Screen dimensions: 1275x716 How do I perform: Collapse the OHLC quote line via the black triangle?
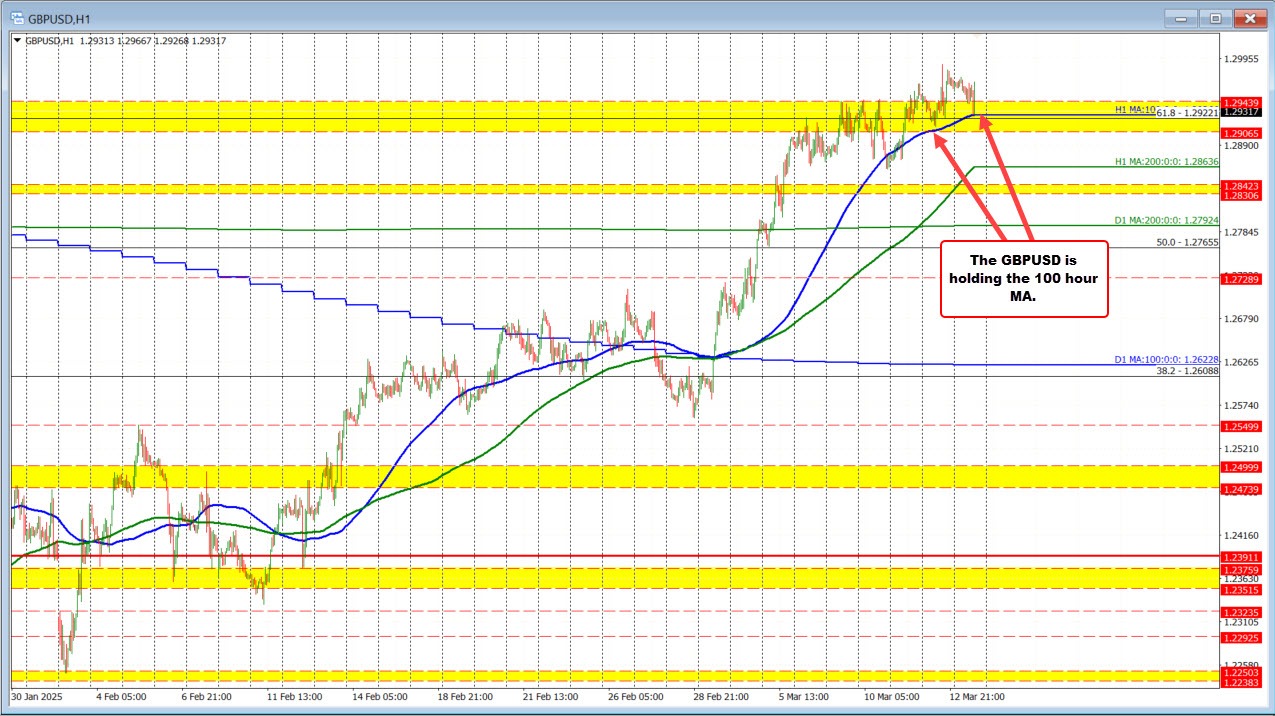[x=18, y=40]
